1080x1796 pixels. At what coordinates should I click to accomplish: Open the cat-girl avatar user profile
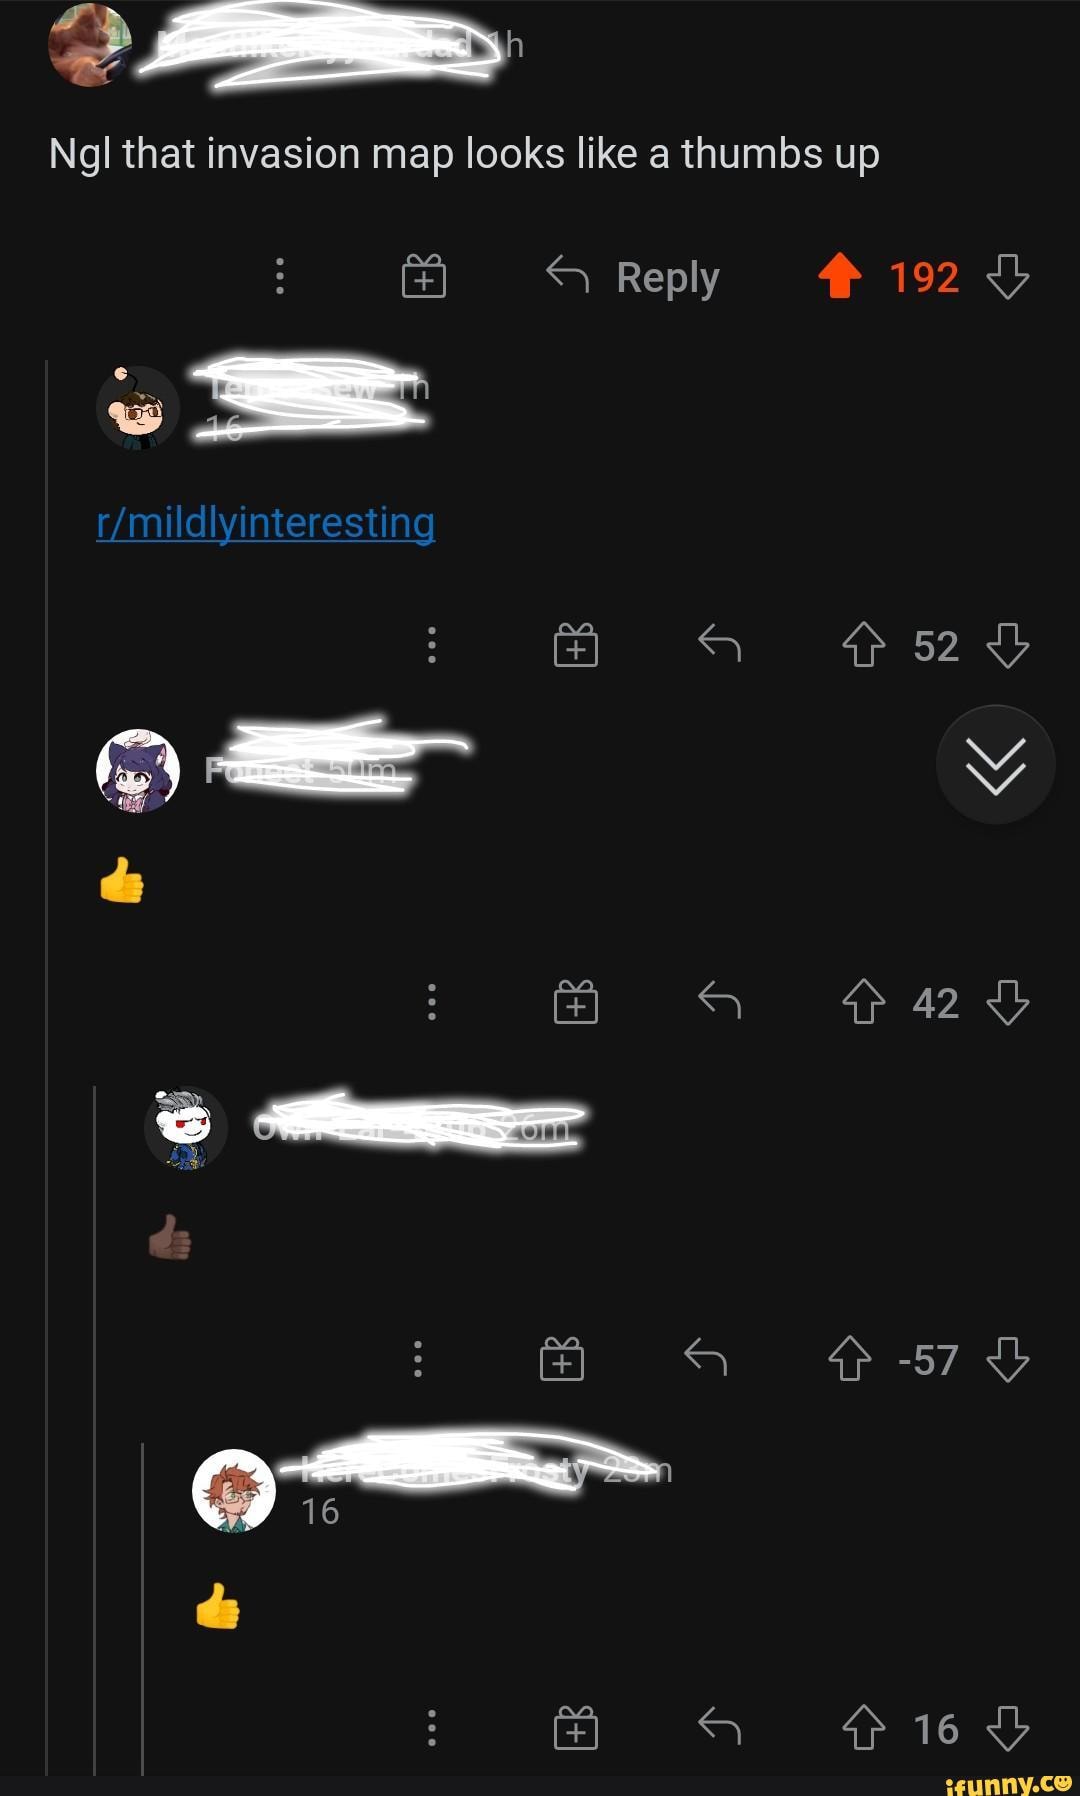coord(138,771)
